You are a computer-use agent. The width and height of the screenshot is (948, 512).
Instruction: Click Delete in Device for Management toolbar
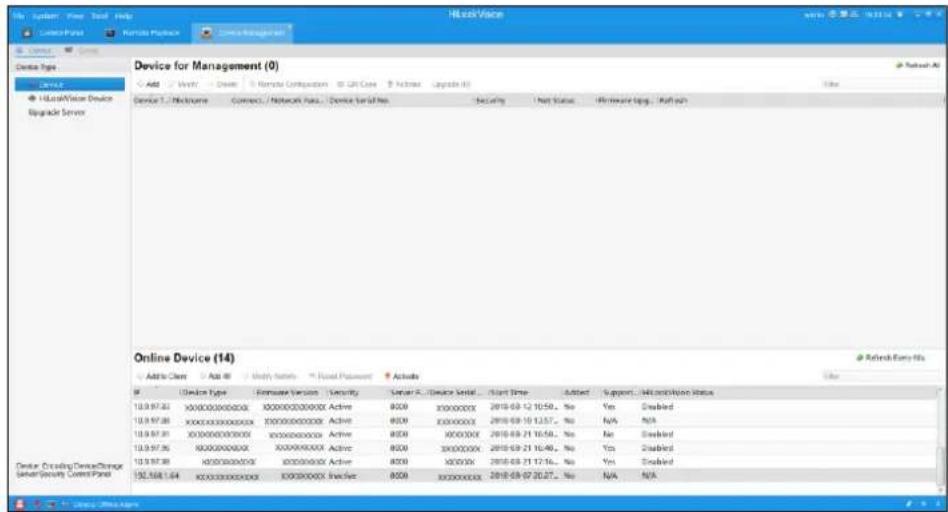(223, 84)
